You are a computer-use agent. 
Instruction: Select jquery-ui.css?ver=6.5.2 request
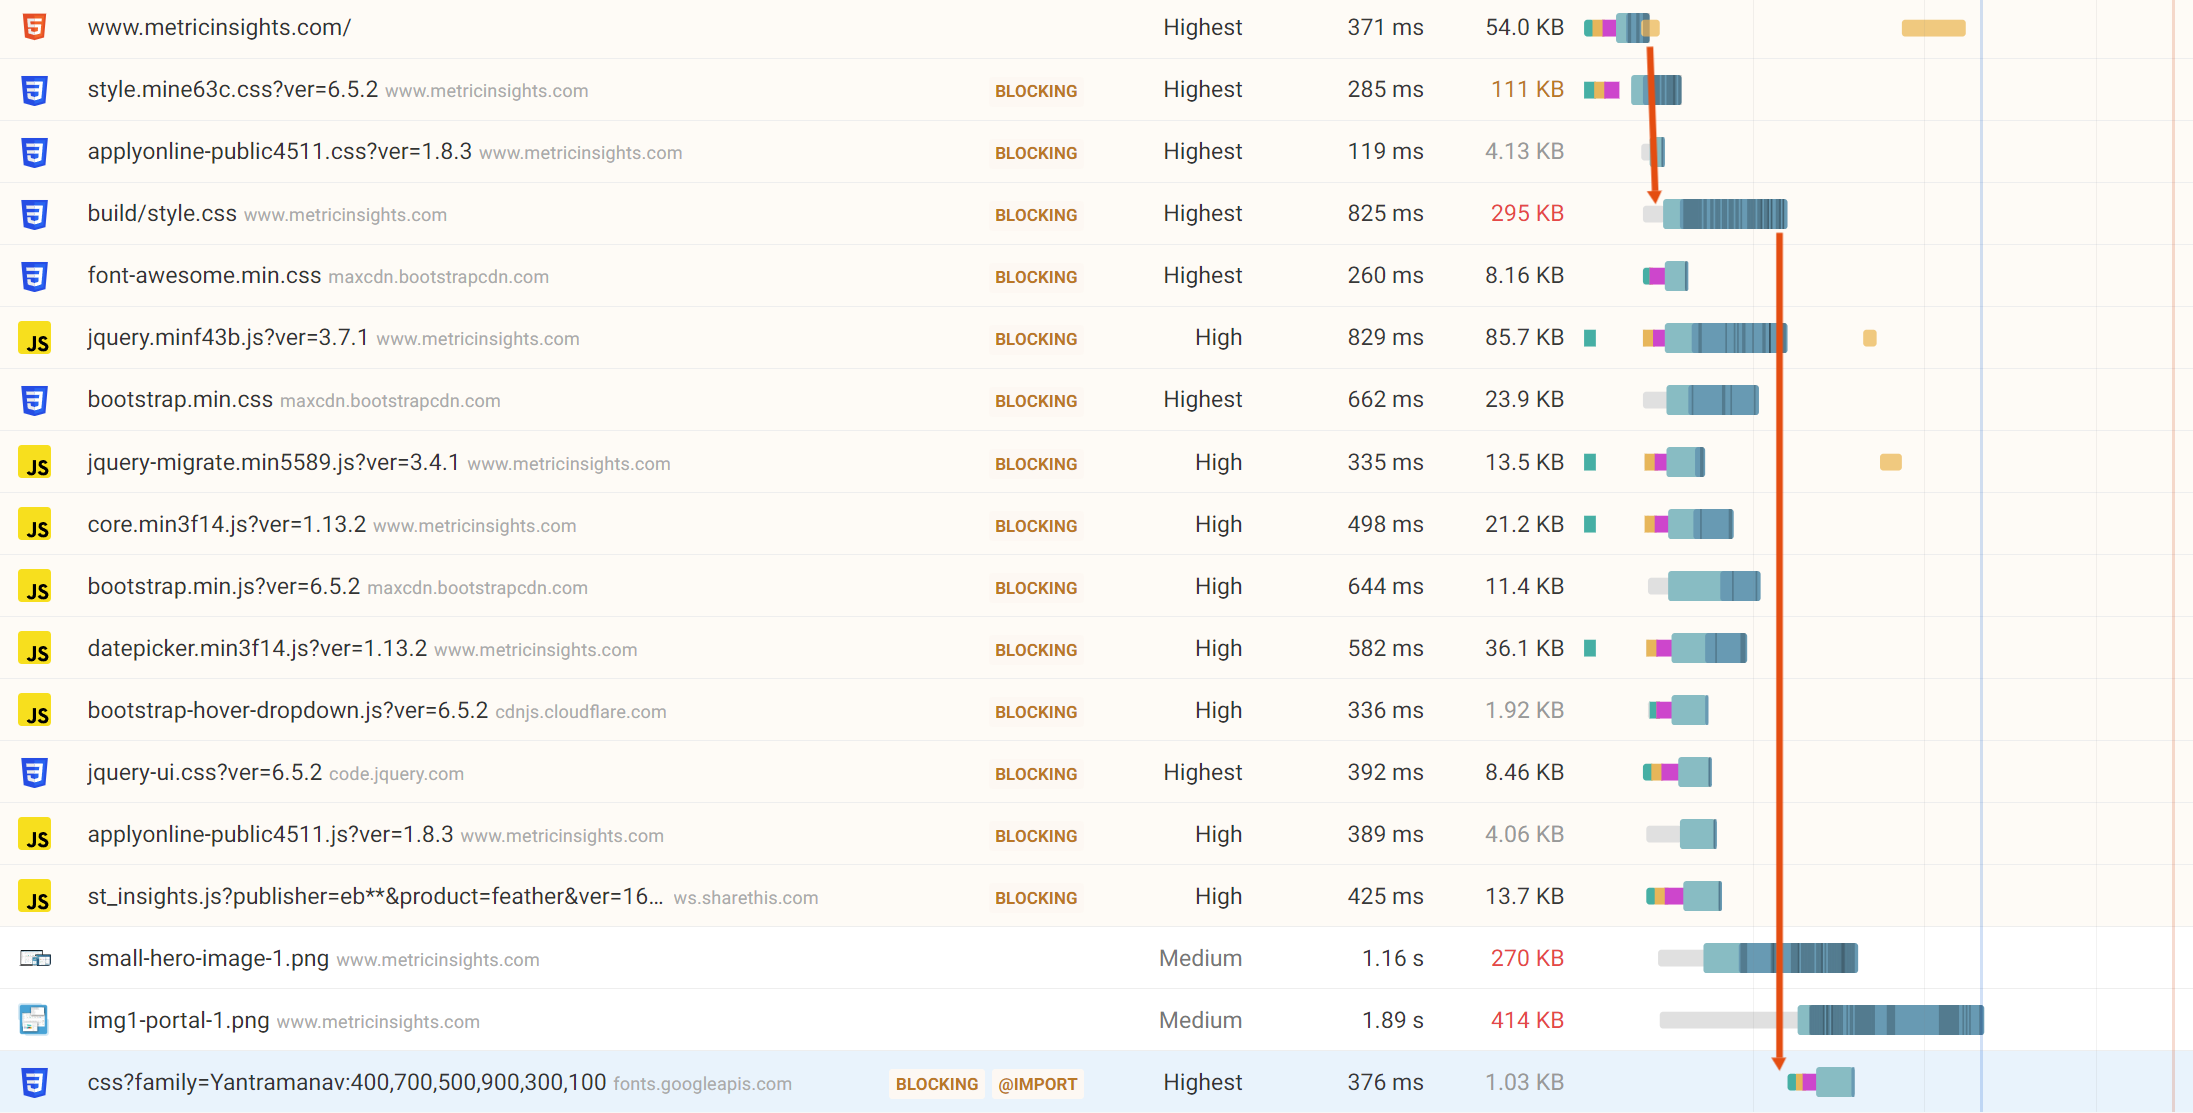coord(205,772)
